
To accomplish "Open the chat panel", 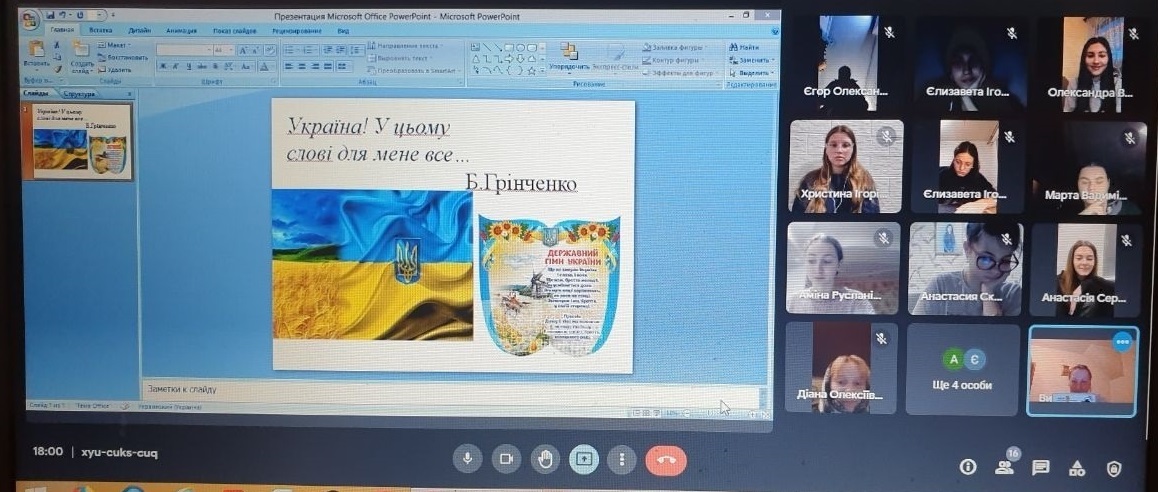I will 1040,467.
